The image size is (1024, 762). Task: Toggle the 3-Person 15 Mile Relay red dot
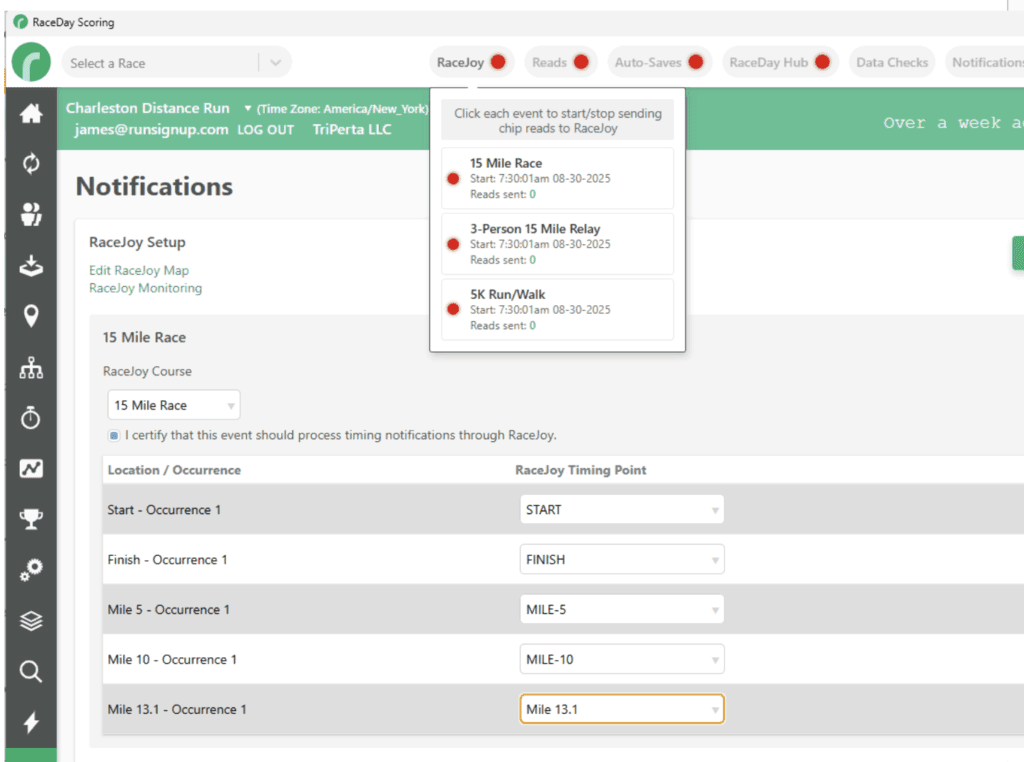[x=453, y=244]
